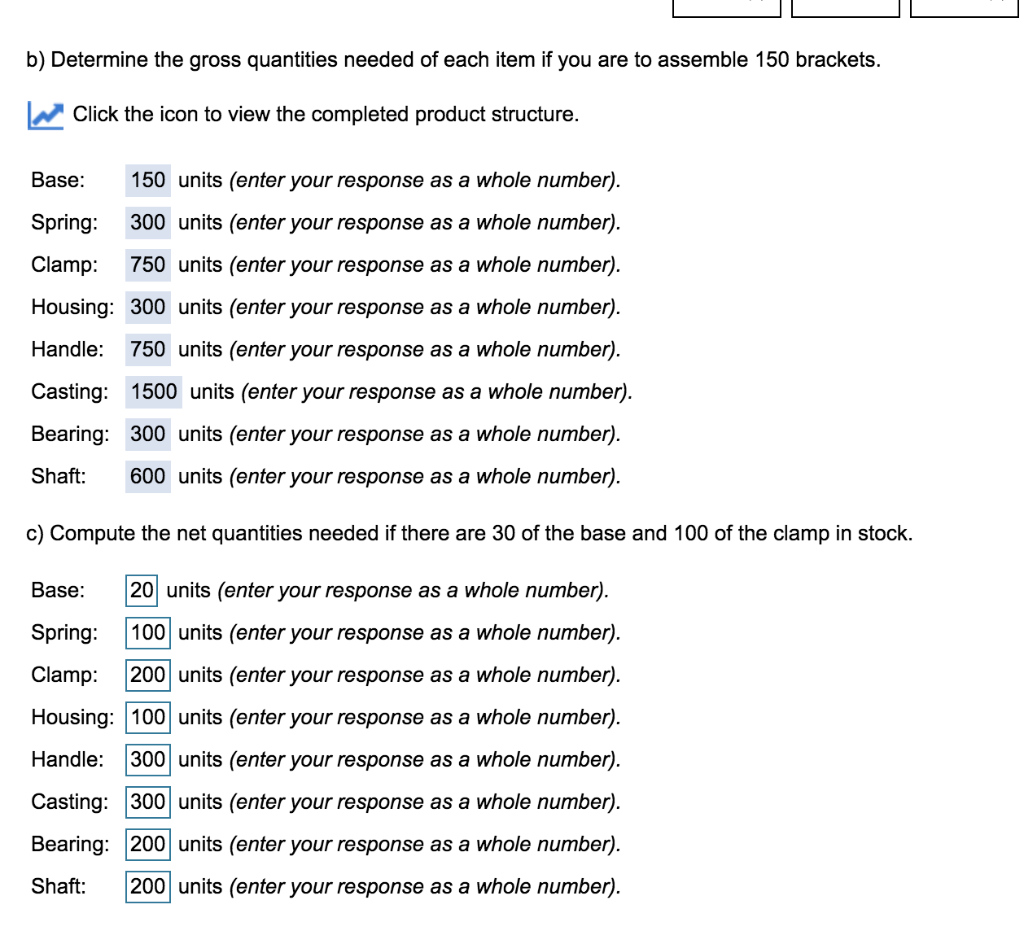Select the net Shaft input box showing 200
The width and height of the screenshot is (1024, 944).
148,887
